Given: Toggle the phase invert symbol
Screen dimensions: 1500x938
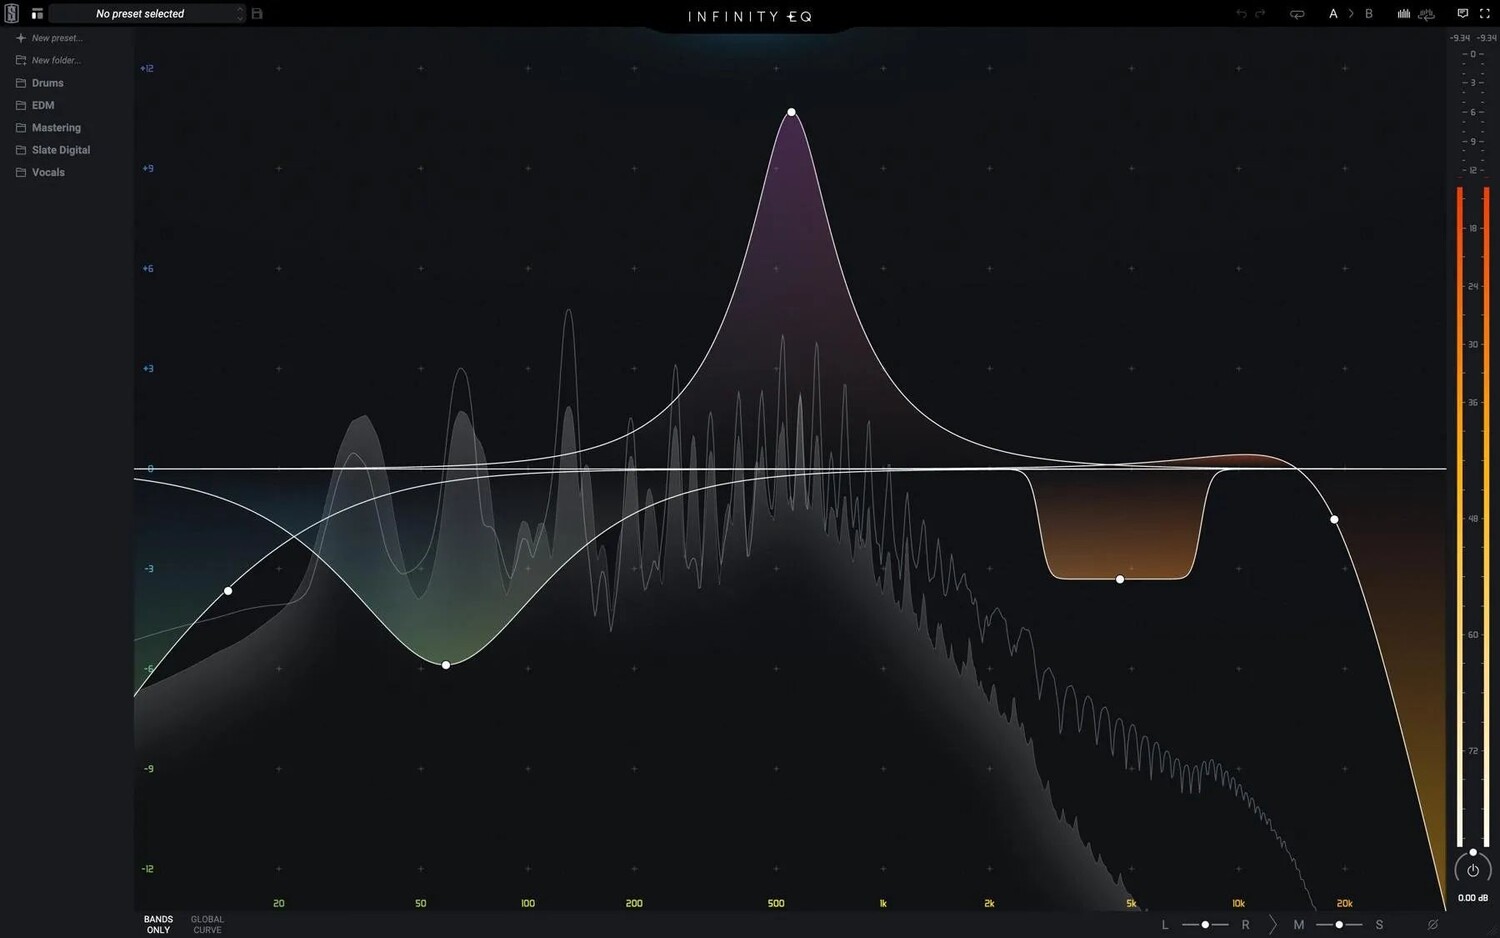Looking at the screenshot, I should tap(1432, 925).
